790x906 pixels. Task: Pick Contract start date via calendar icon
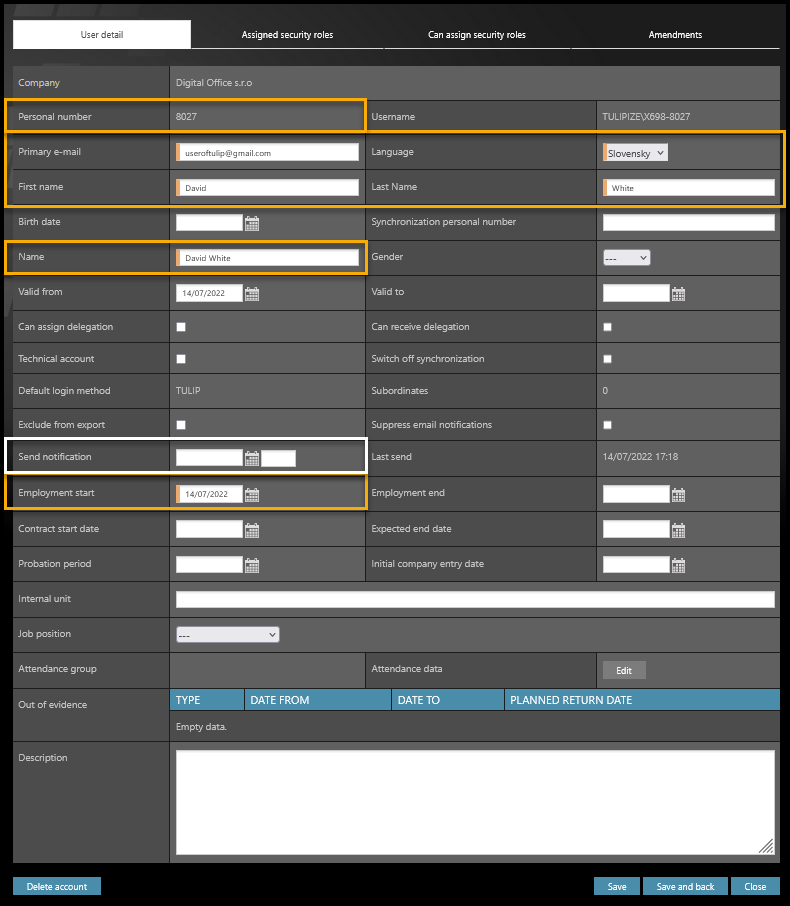(252, 530)
